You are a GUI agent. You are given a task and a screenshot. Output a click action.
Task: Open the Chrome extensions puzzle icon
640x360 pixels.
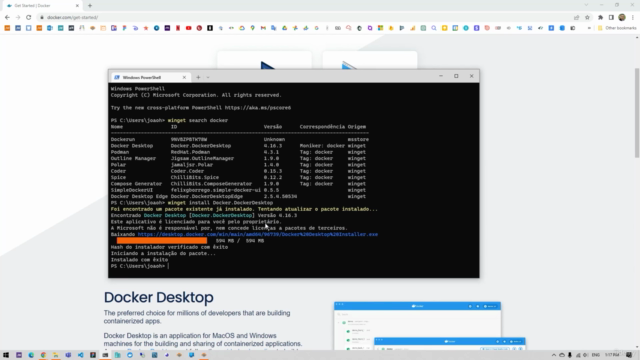(600, 18)
